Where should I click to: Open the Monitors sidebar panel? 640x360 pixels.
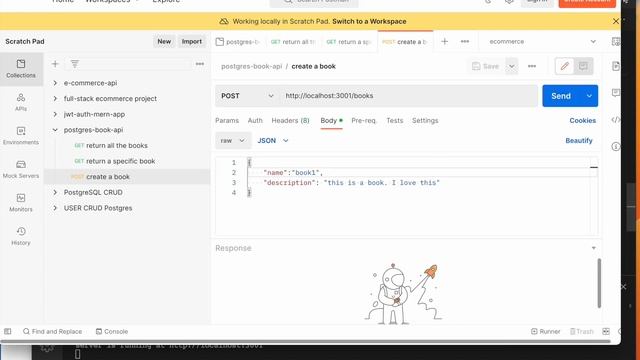tap(21, 202)
